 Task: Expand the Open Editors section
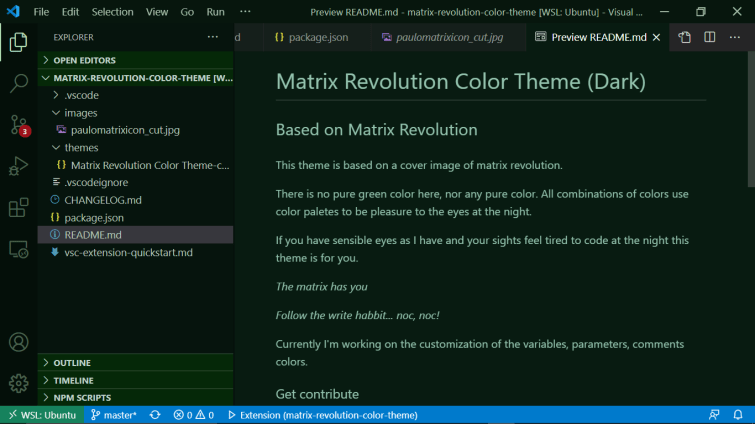point(136,60)
